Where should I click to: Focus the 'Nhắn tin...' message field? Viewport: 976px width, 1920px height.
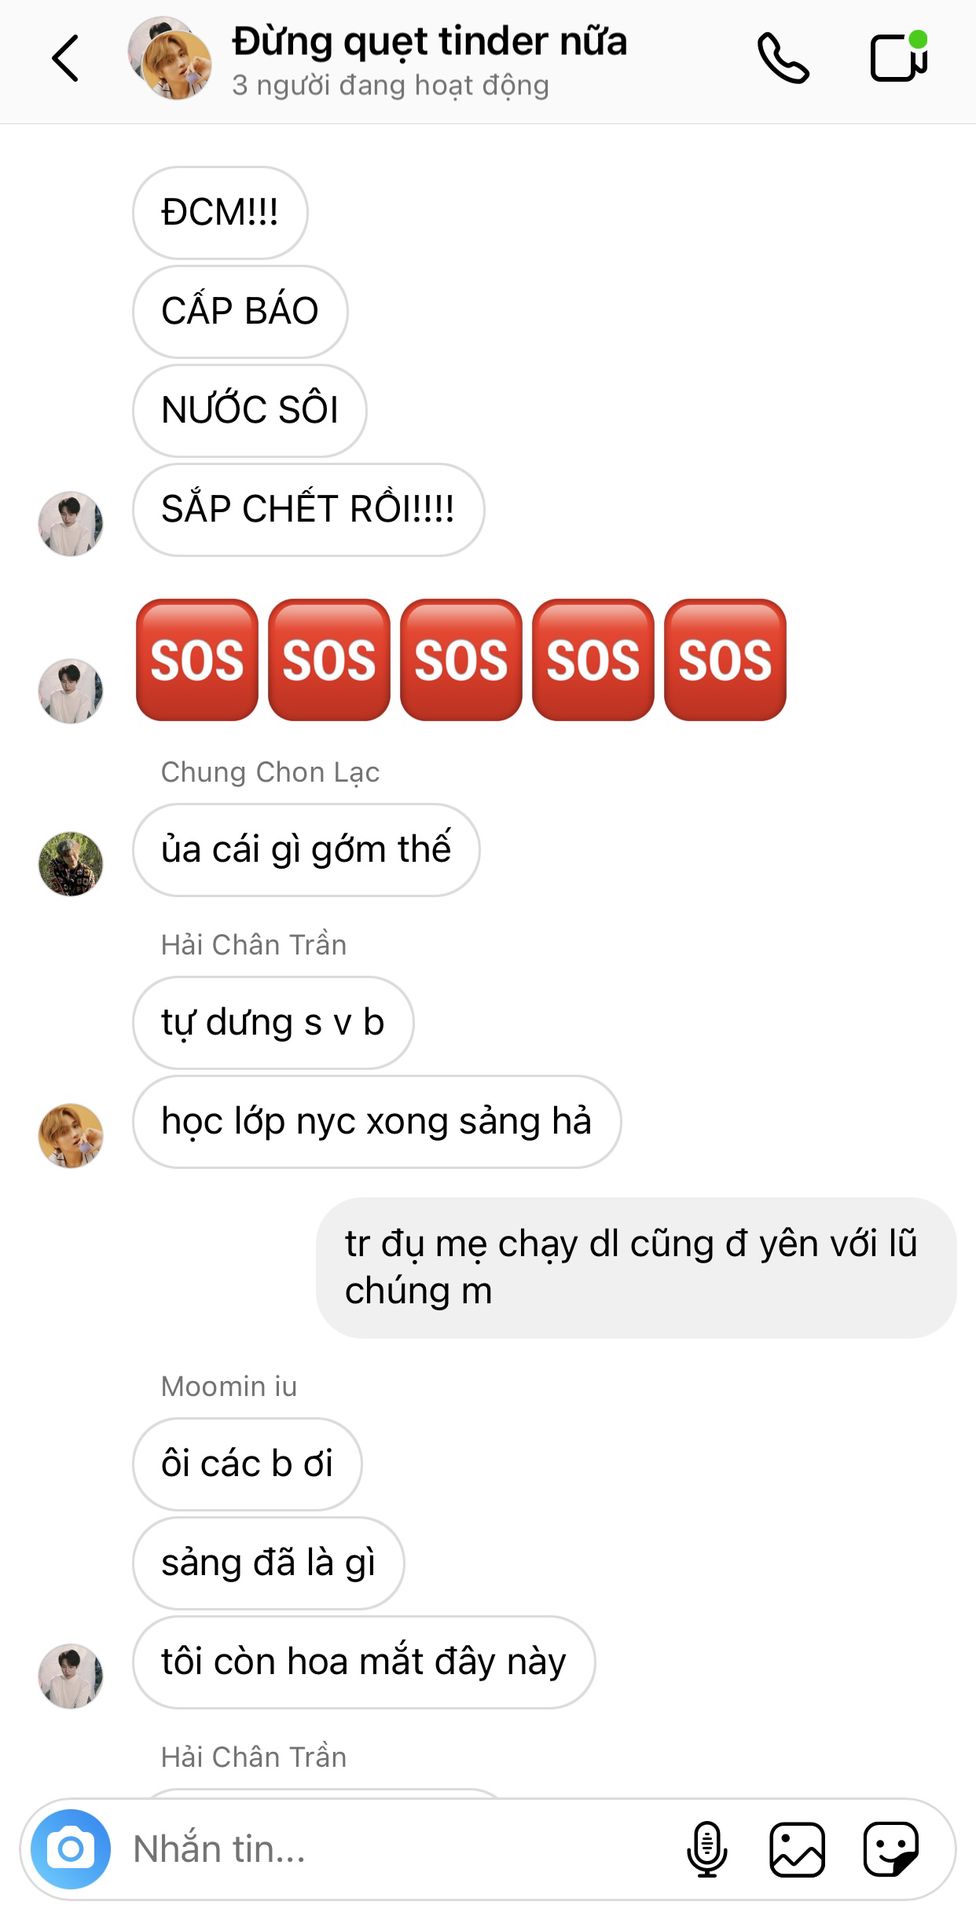(400, 1849)
